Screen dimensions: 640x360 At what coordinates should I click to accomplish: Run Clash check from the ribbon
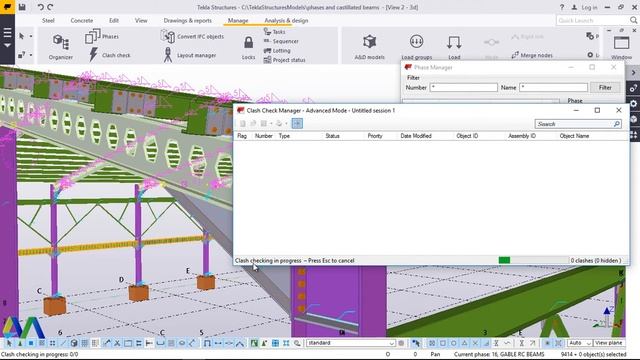pos(109,55)
